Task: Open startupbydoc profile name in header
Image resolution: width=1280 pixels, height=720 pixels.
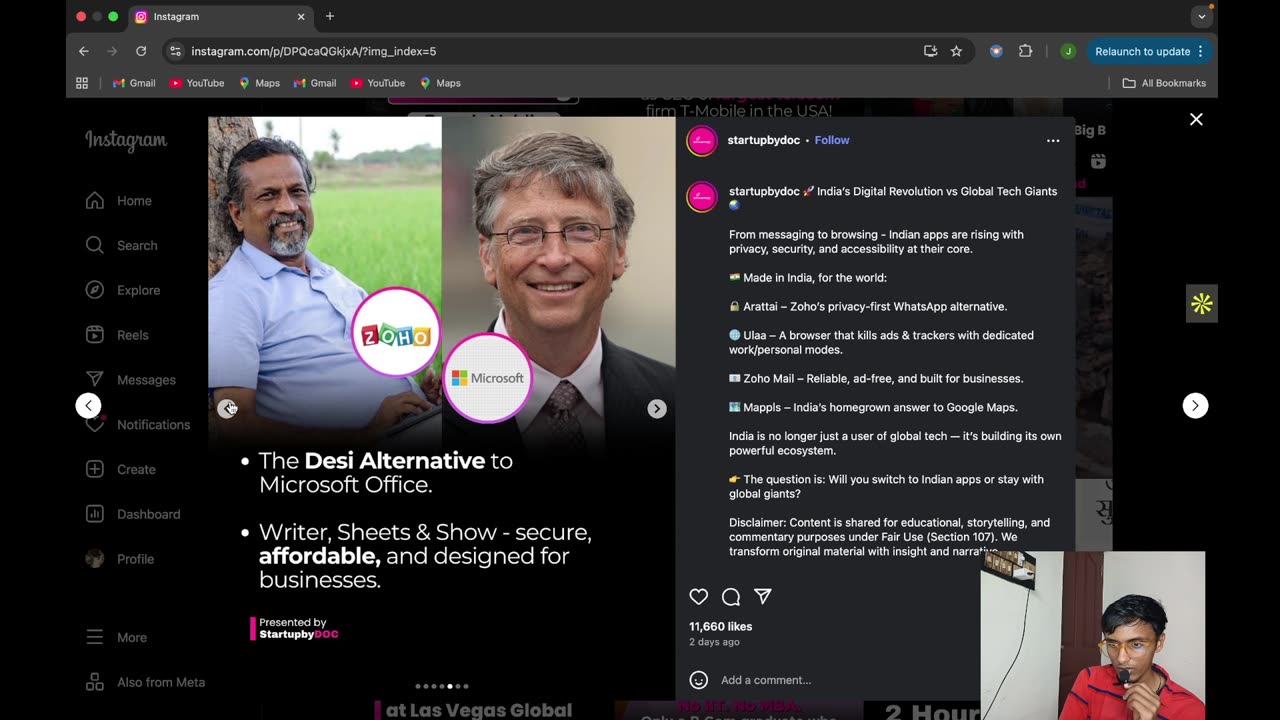Action: click(x=763, y=140)
